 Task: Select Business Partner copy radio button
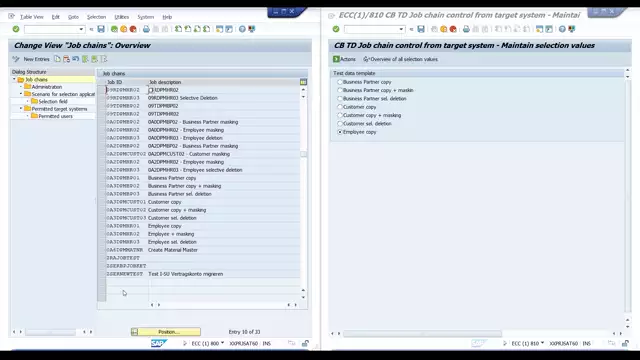340,82
